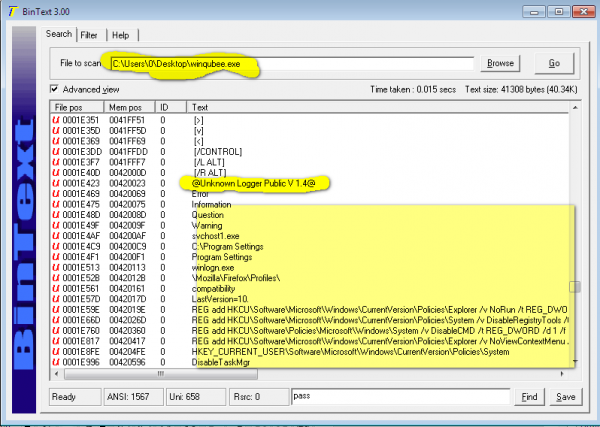Toggle the Advanced view checkbox
The width and height of the screenshot is (600, 427).
click(x=55, y=89)
